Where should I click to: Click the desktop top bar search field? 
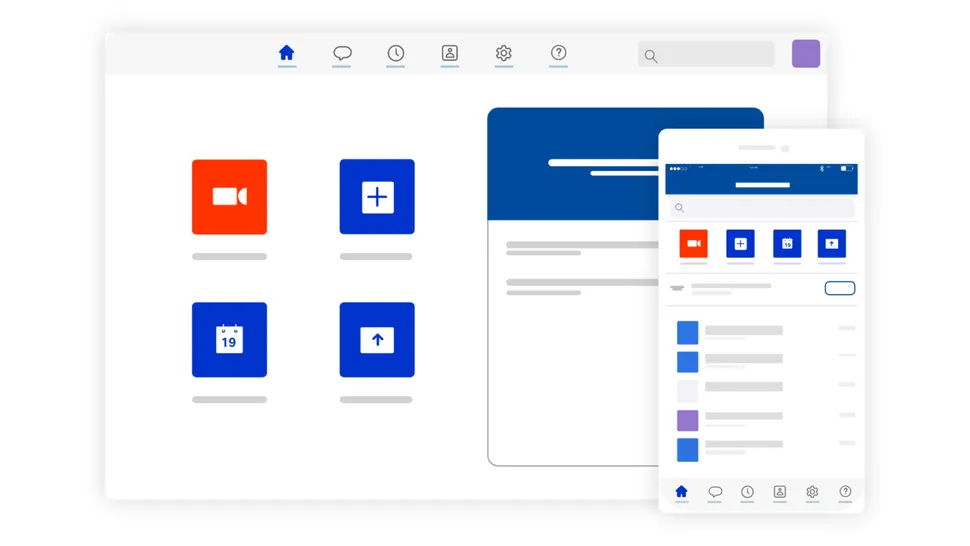coord(706,55)
